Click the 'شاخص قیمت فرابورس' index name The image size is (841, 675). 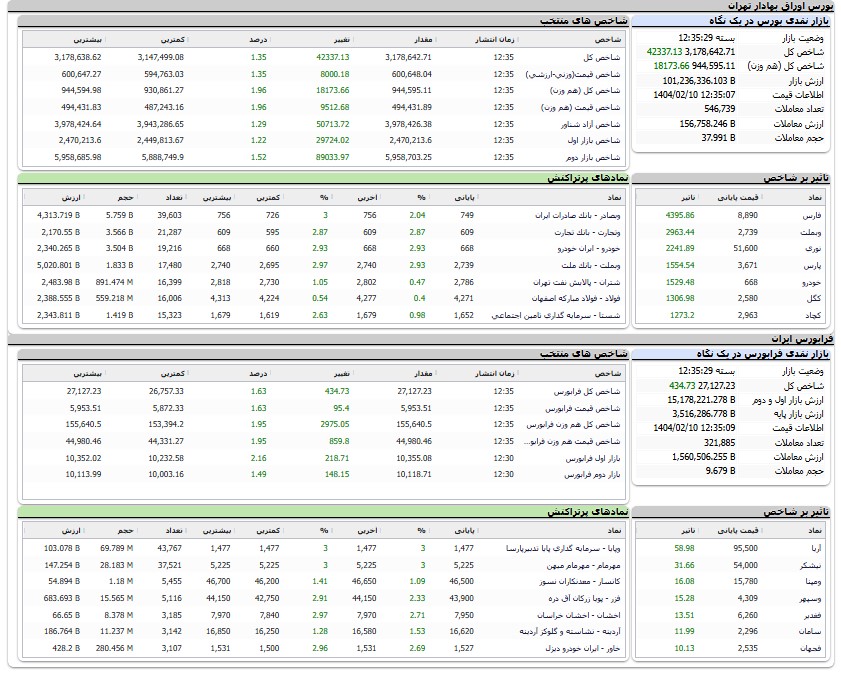click(583, 409)
